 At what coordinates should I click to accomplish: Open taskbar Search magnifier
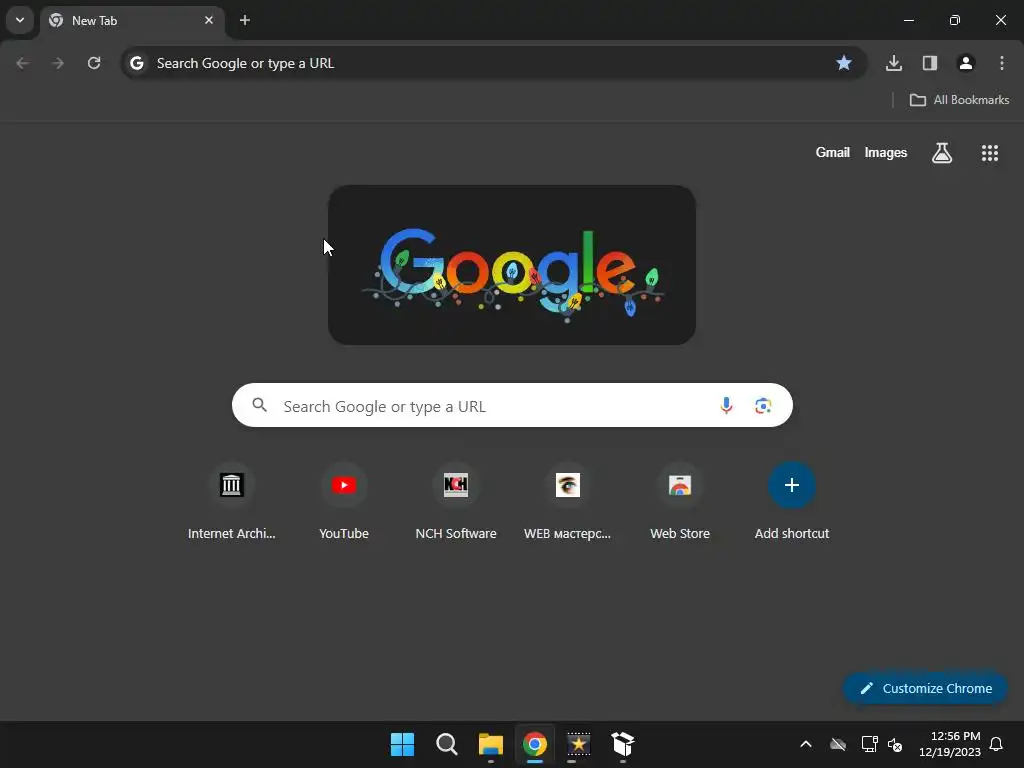[447, 744]
